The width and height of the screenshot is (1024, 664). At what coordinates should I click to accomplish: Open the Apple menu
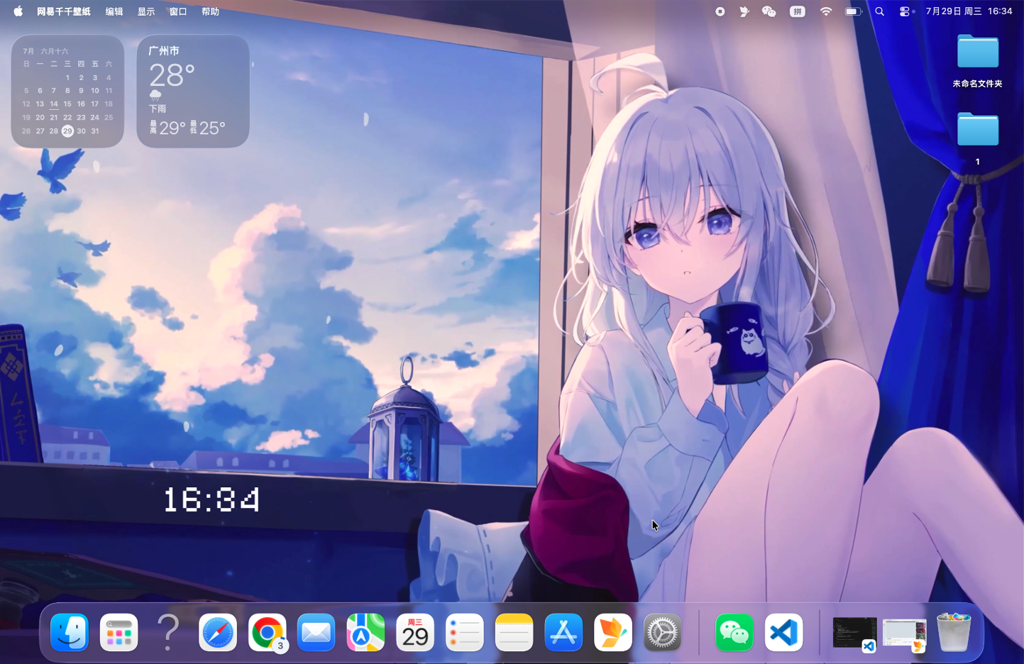point(18,11)
